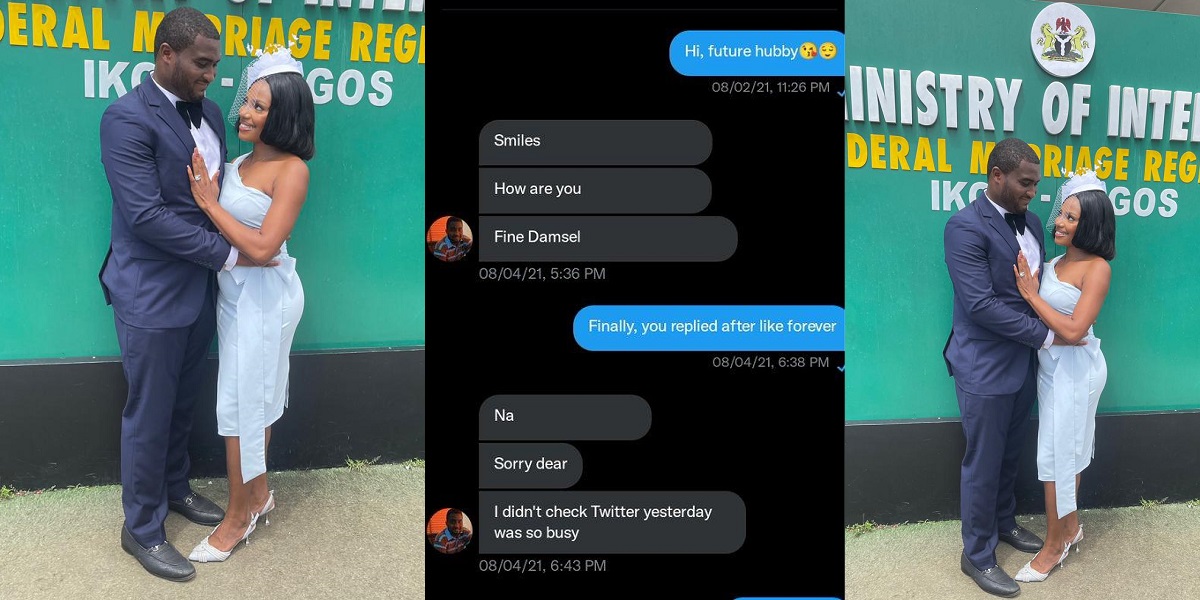Click the sender avatar beside "Fine Damsel"

click(450, 239)
